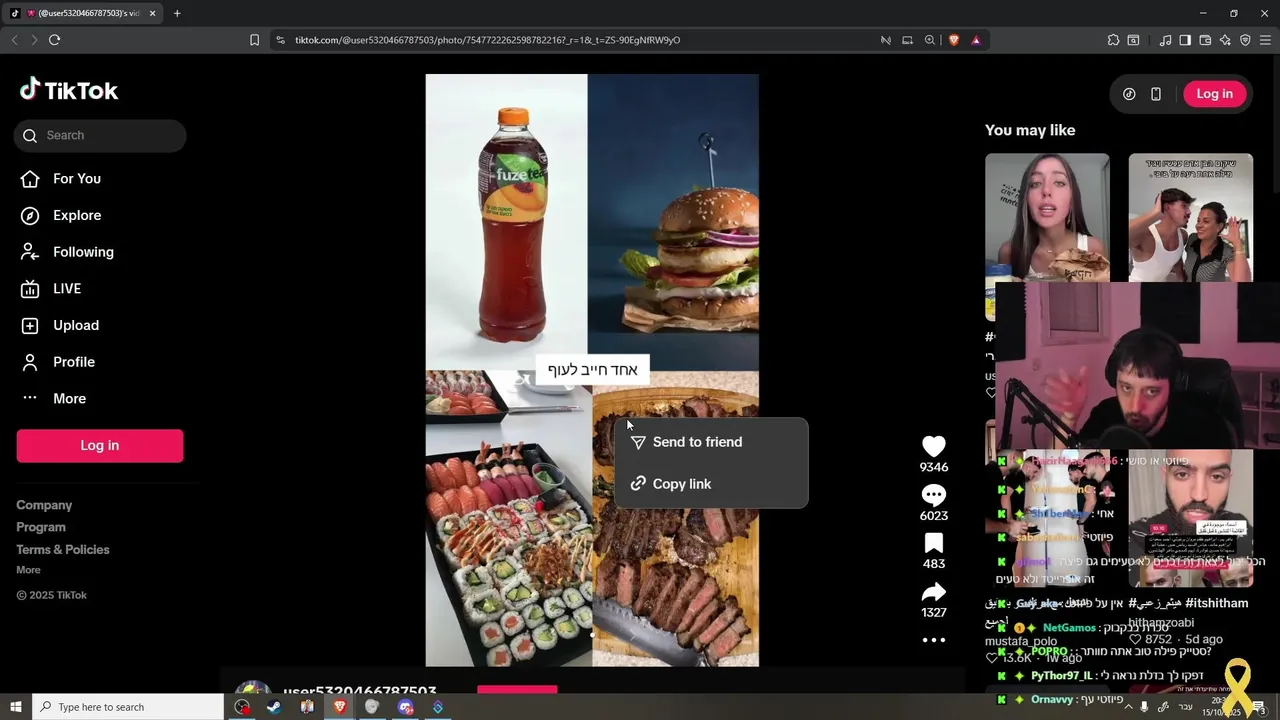Open the zoom magnifier icon in address bar

(930, 40)
